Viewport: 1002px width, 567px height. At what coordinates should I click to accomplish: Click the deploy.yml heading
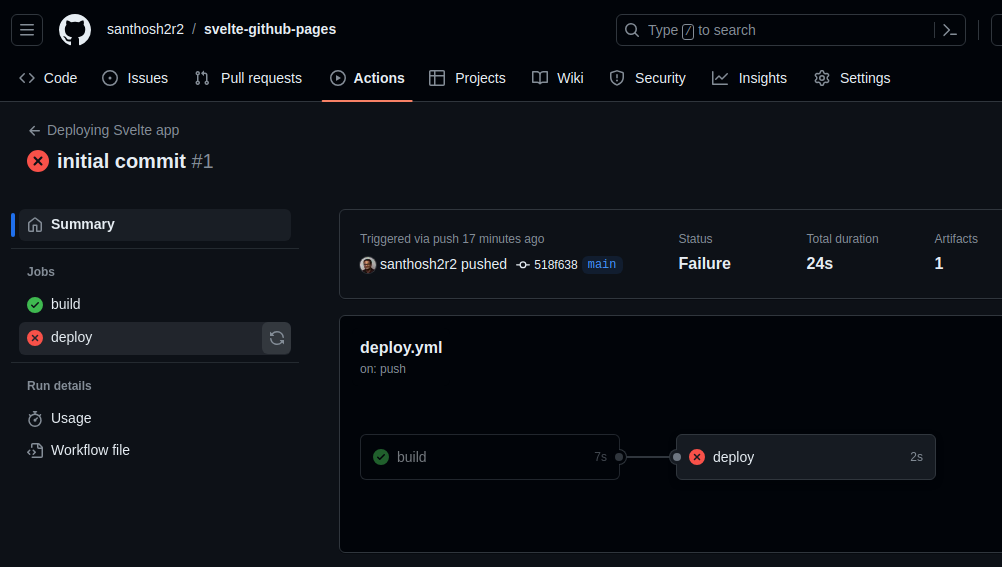click(401, 348)
